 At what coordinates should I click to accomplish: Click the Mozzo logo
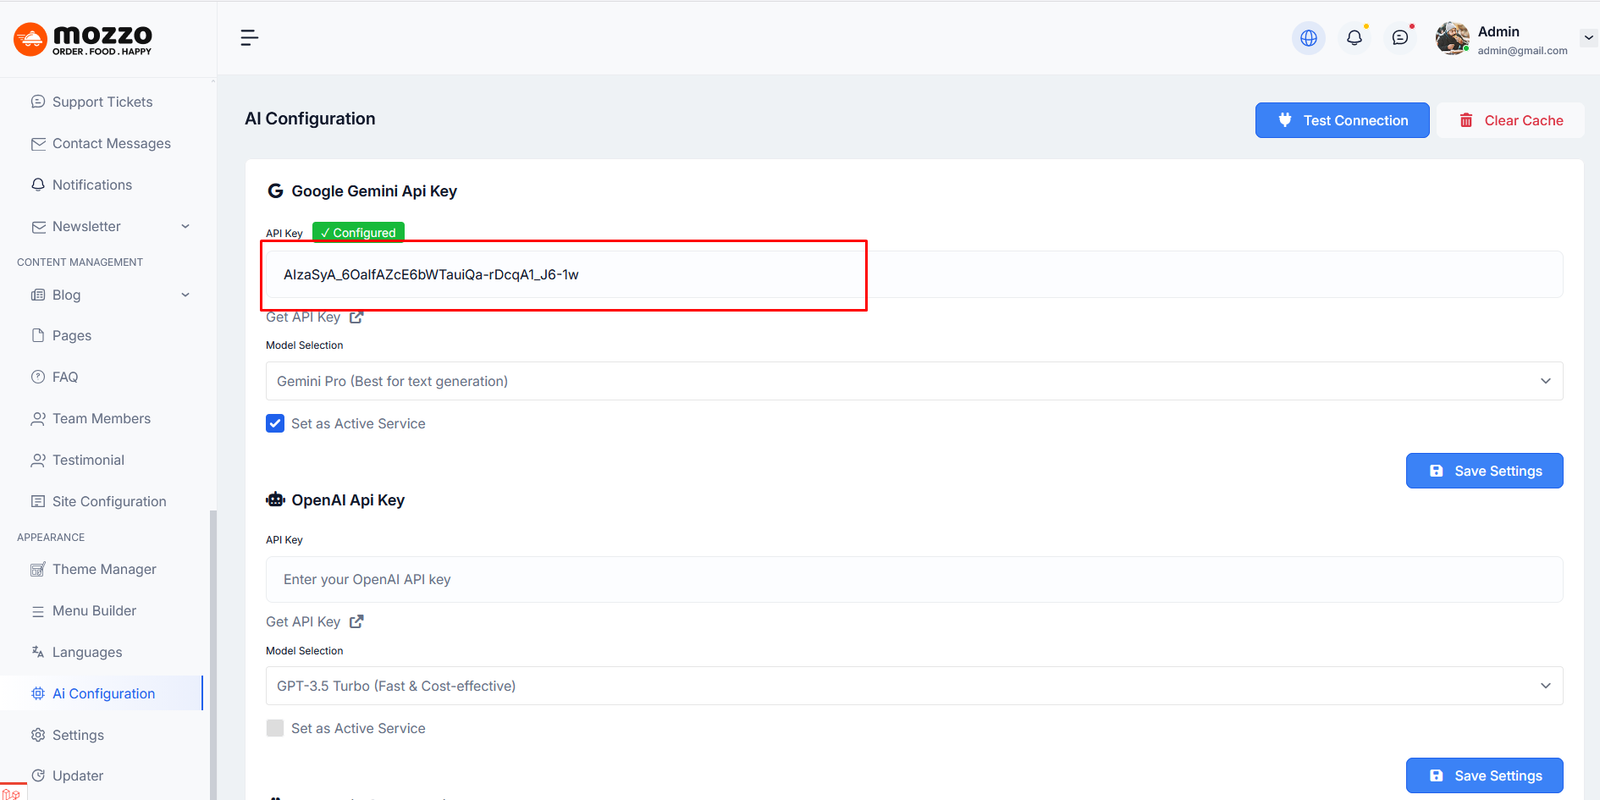point(83,39)
